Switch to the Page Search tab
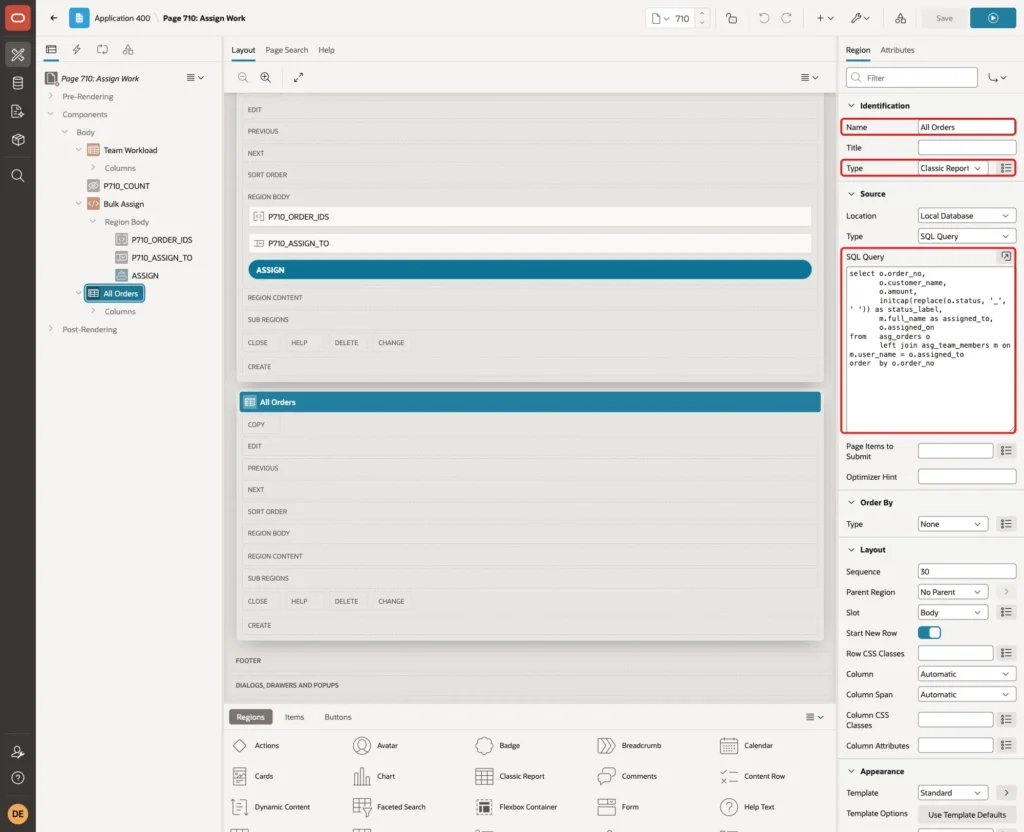 click(x=286, y=50)
